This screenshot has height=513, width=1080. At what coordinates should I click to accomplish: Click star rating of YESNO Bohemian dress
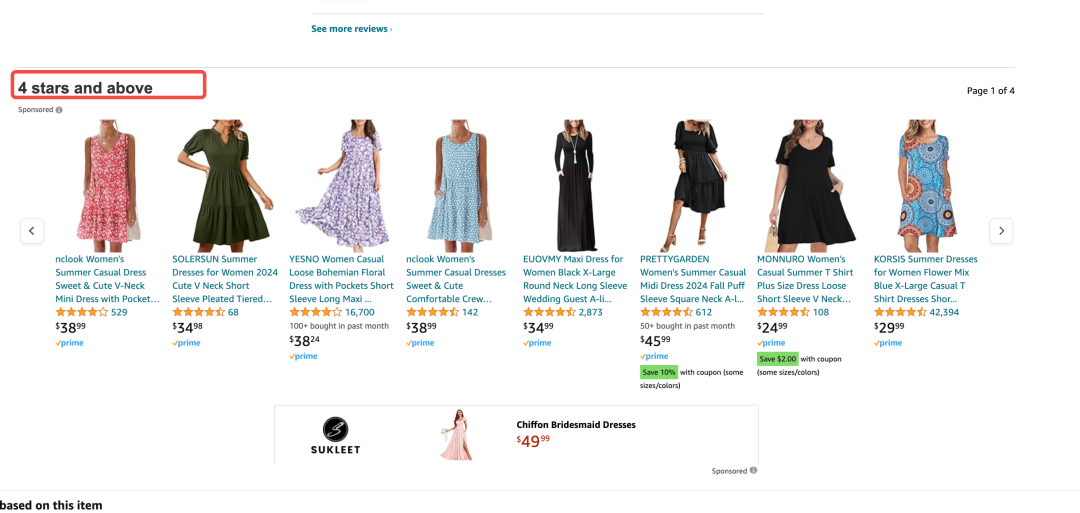tap(315, 312)
